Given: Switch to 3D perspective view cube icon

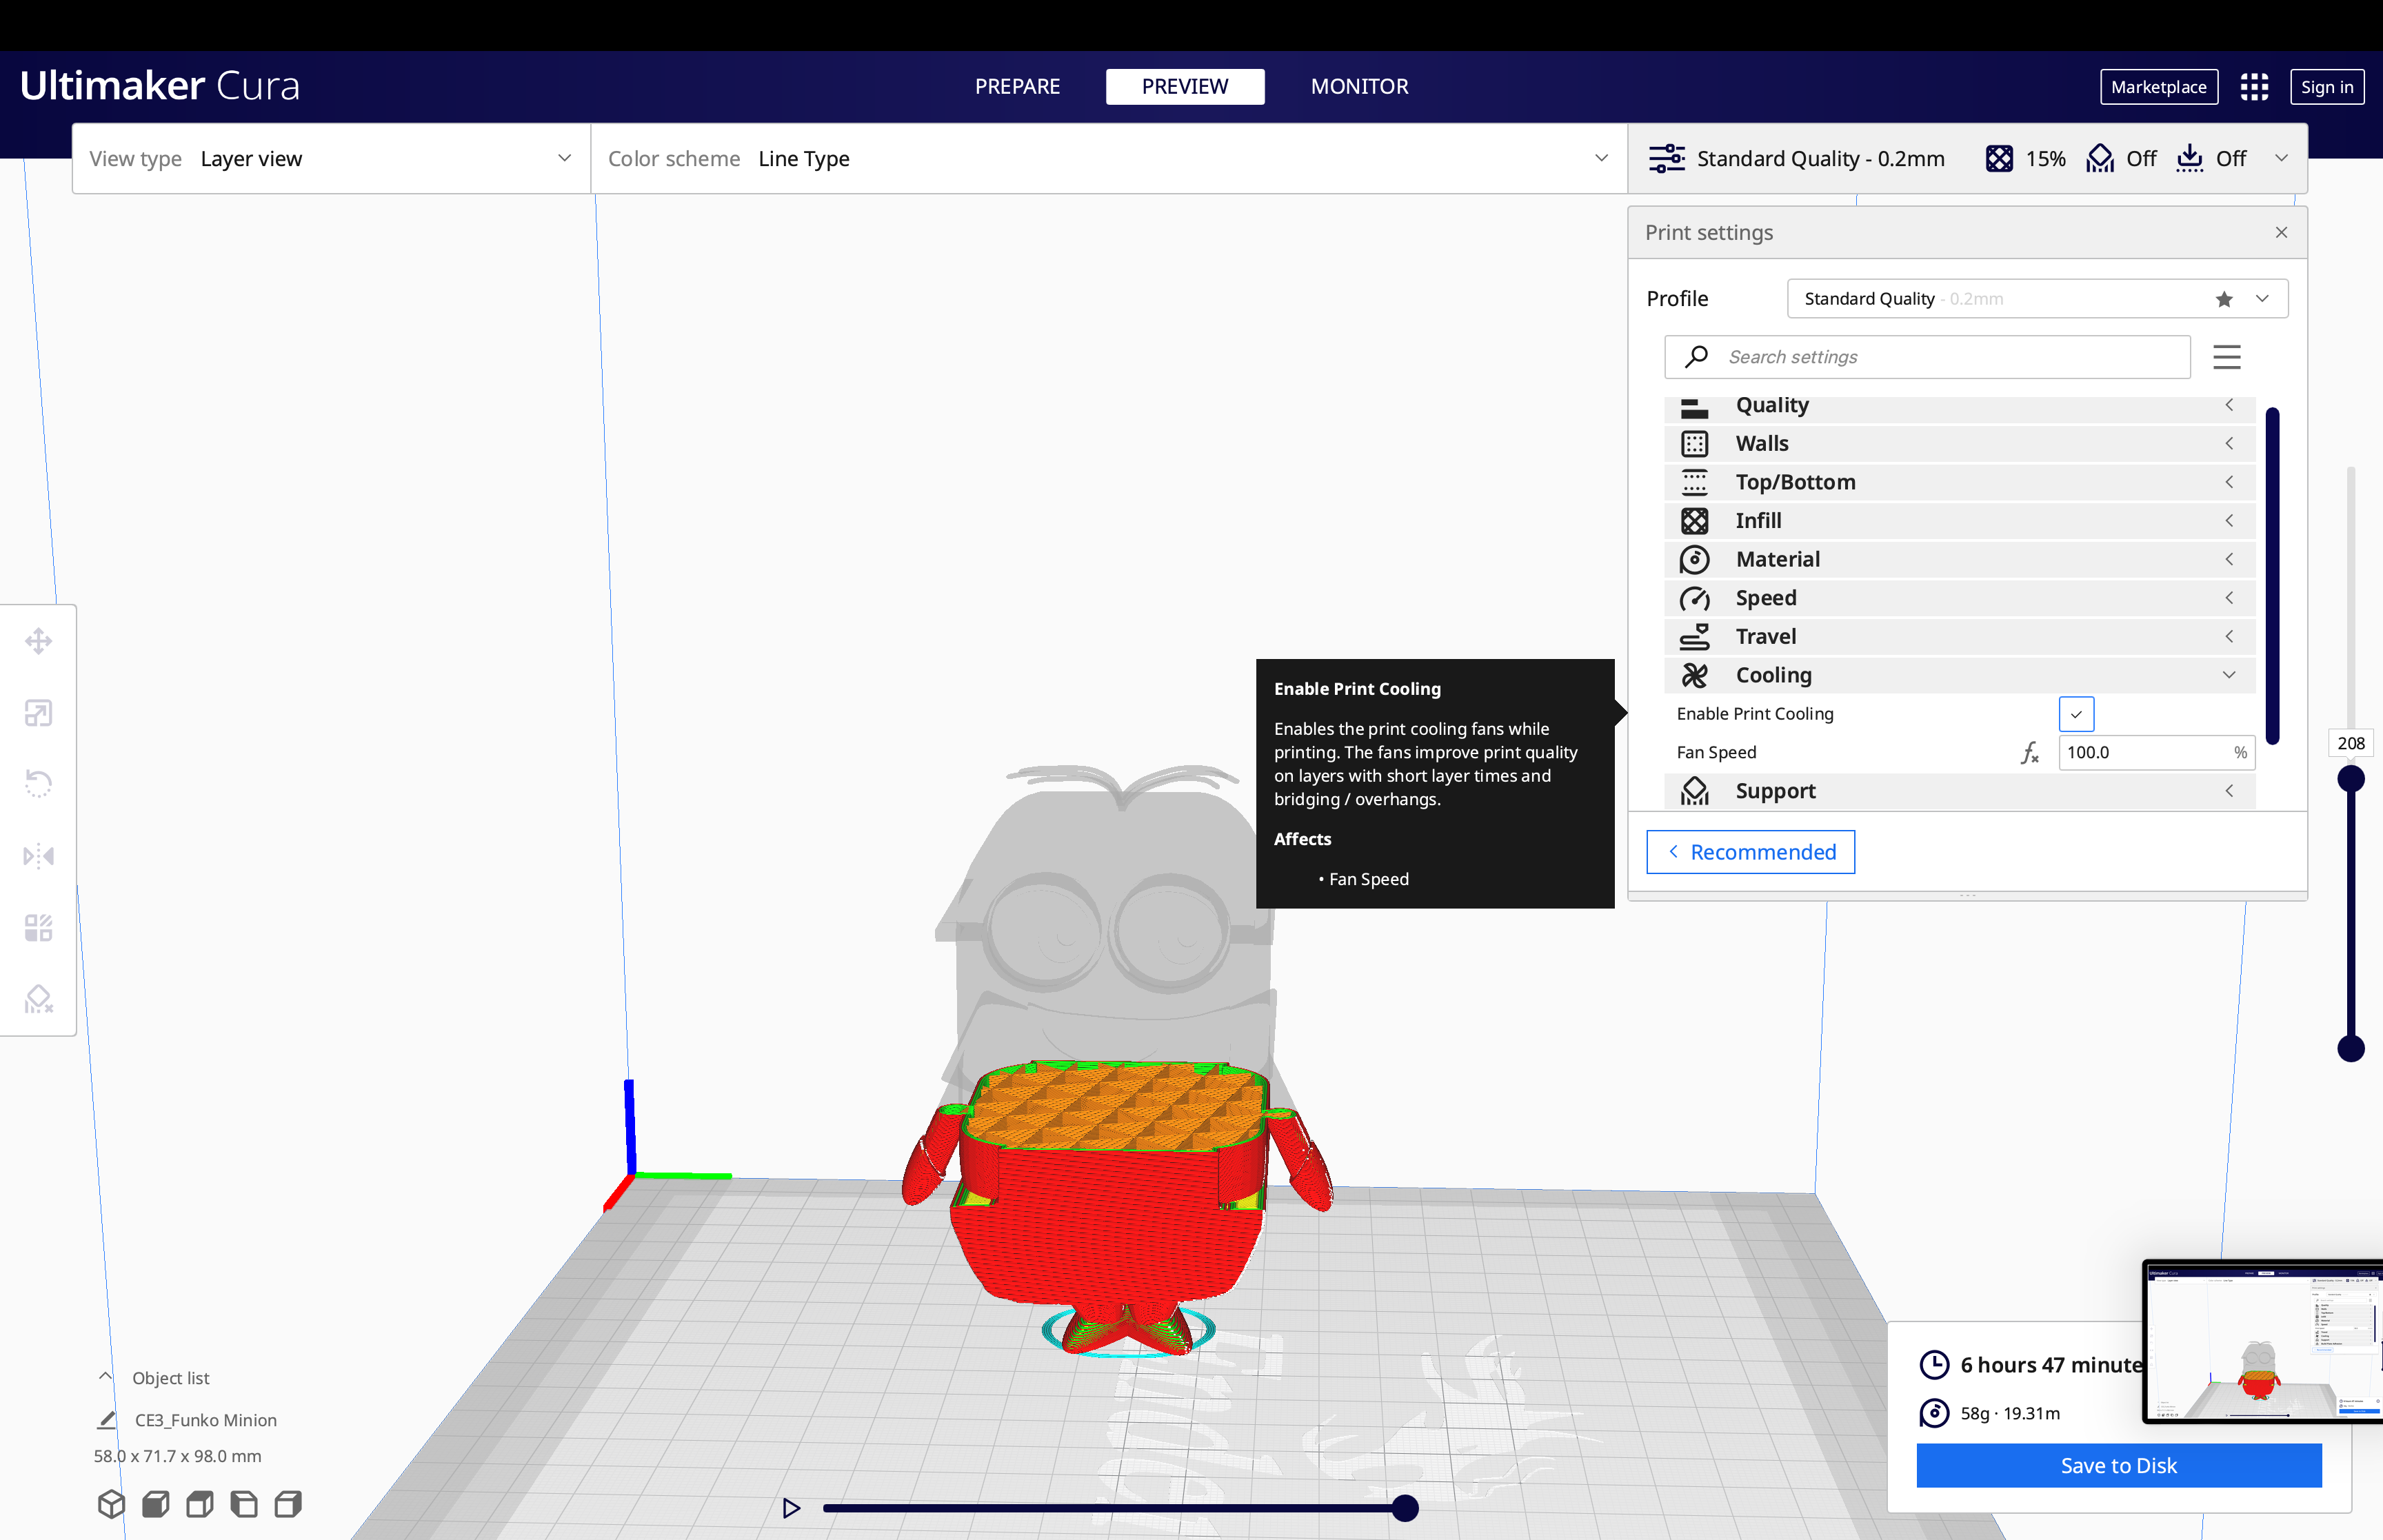Looking at the screenshot, I should [111, 1503].
